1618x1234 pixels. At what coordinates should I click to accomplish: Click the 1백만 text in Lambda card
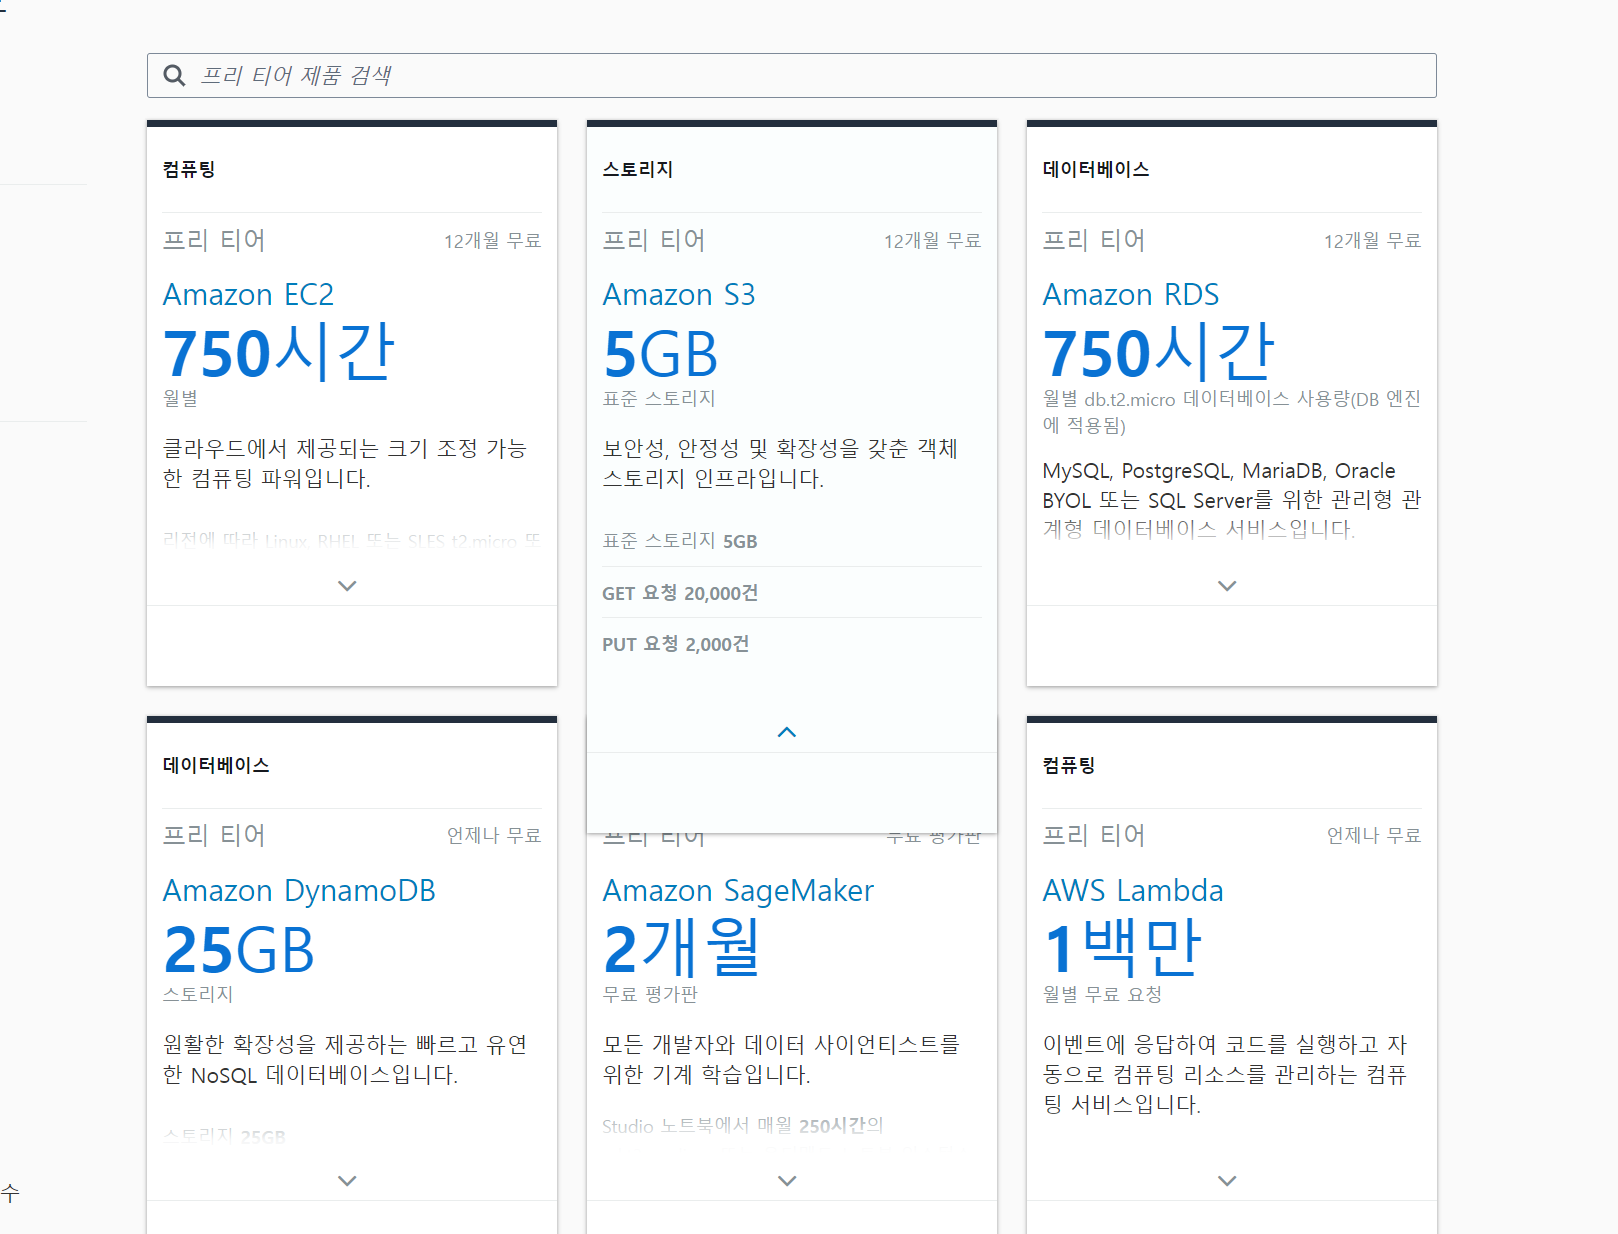(x=1122, y=948)
